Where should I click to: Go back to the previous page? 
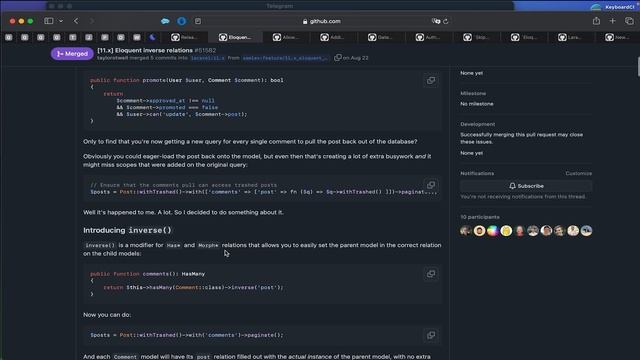(x=76, y=21)
